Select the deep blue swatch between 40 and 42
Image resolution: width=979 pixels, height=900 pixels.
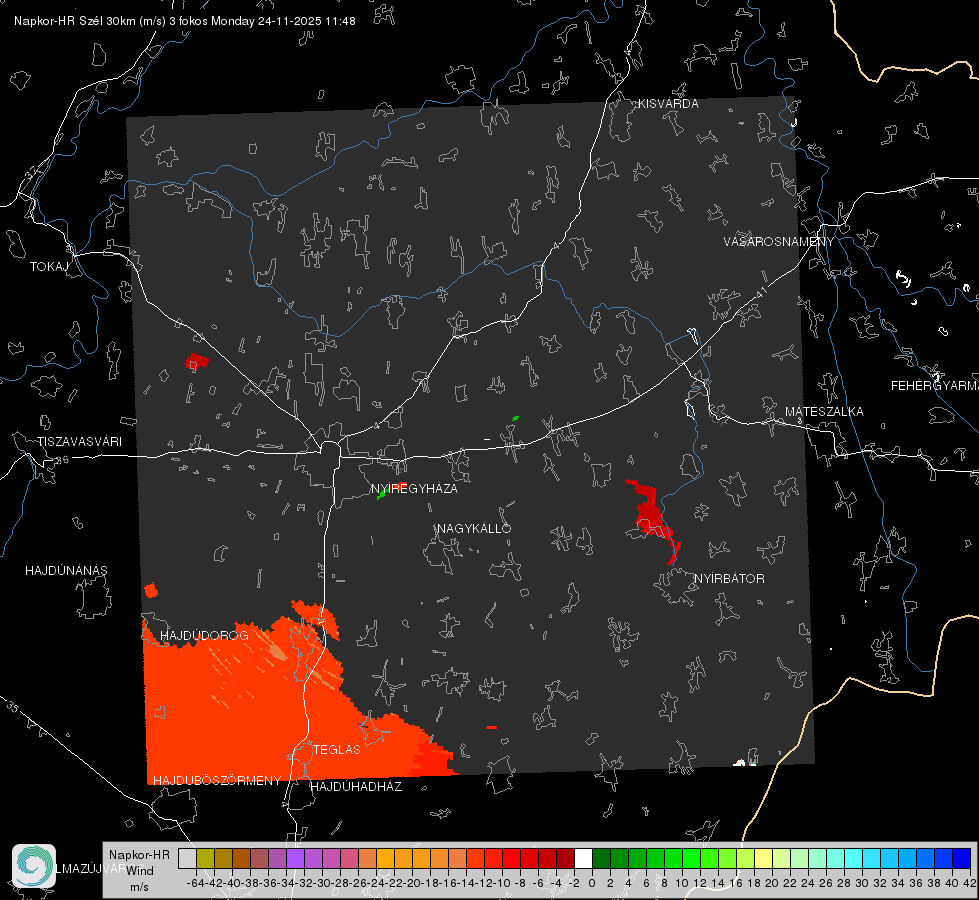[962, 858]
